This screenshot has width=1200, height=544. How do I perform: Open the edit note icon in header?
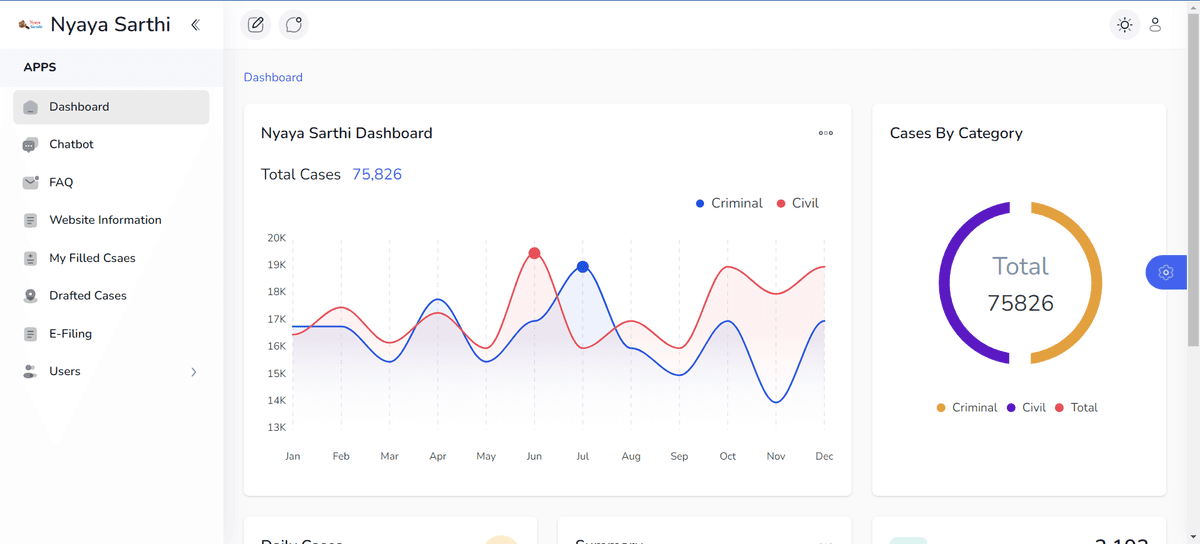[x=256, y=25]
